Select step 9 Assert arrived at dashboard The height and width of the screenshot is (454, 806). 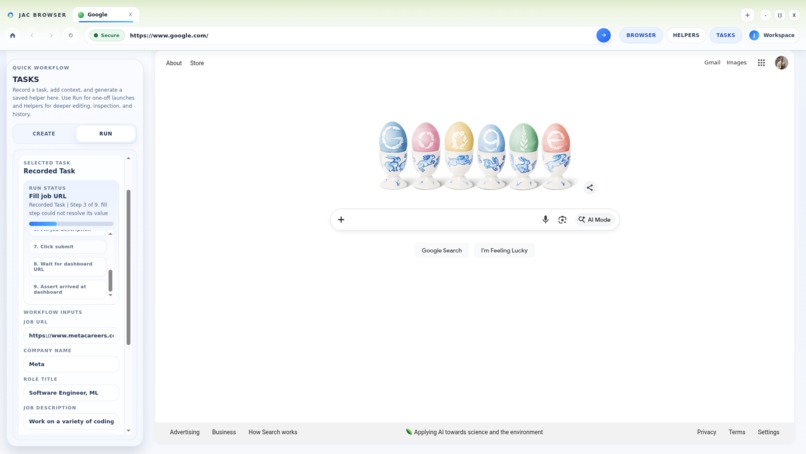(x=67, y=289)
